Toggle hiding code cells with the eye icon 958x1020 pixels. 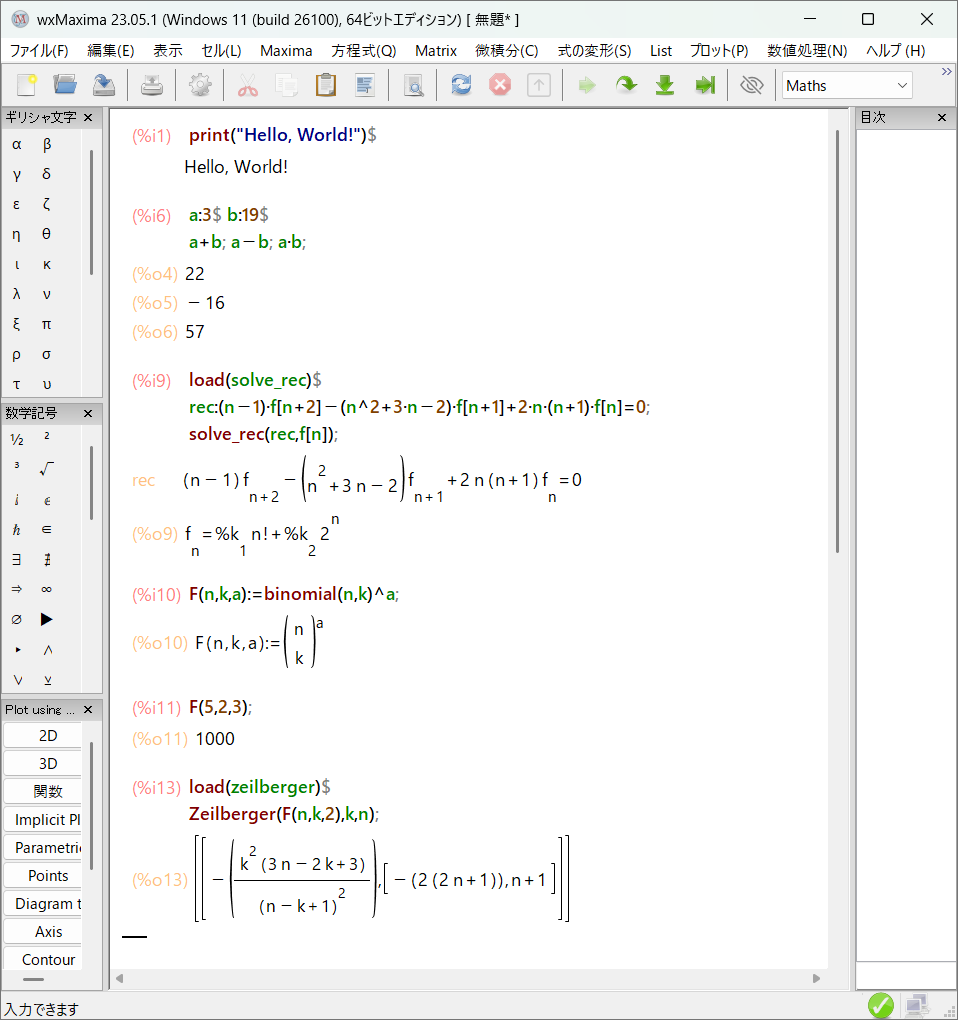point(752,85)
